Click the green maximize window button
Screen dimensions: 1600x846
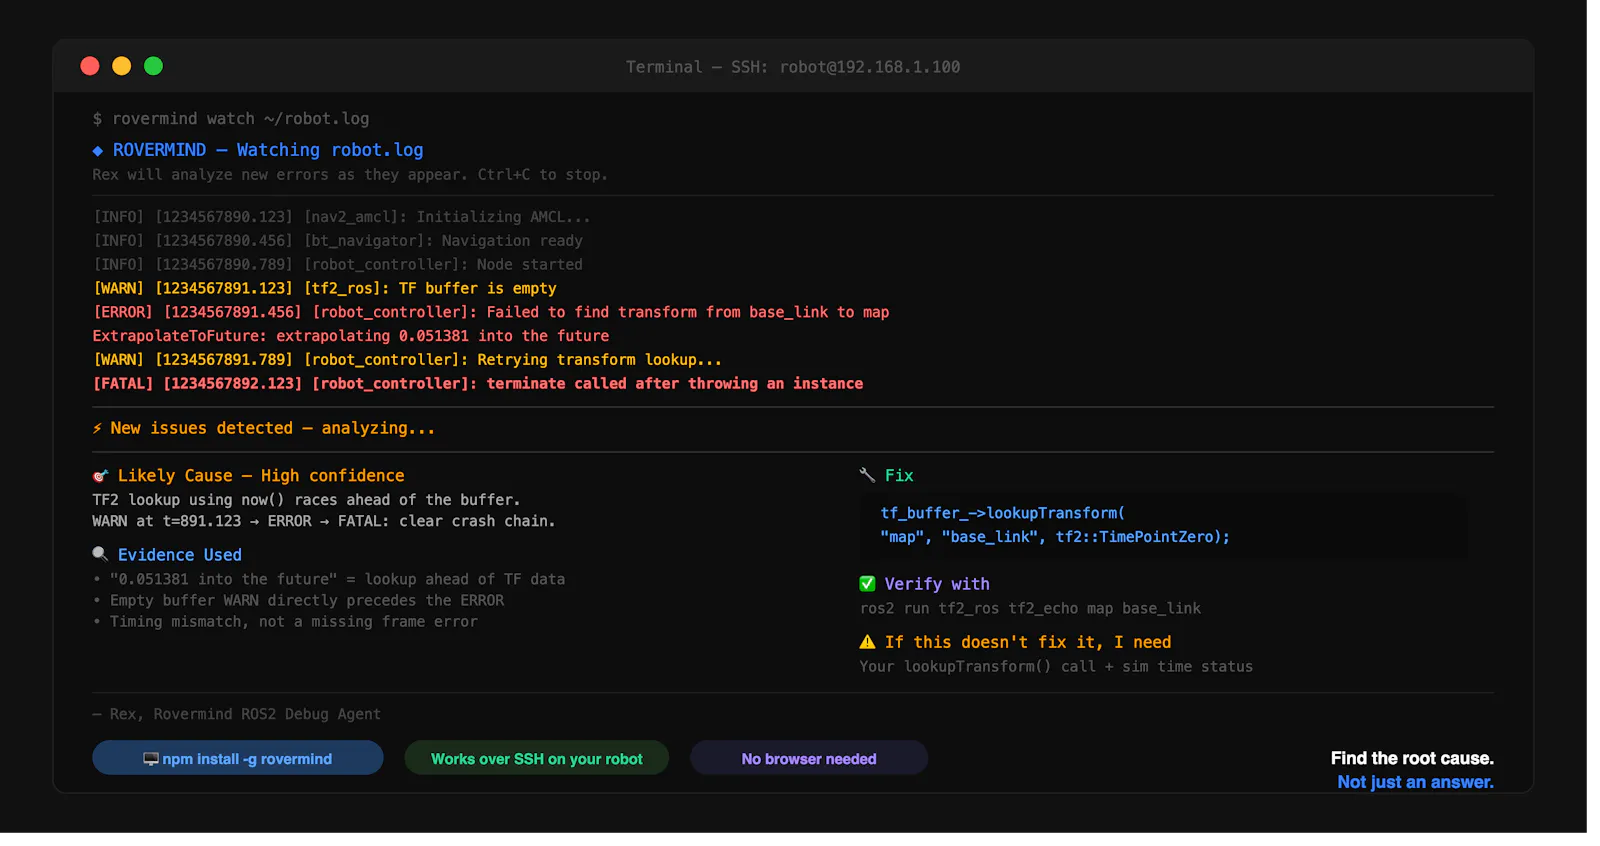point(153,66)
